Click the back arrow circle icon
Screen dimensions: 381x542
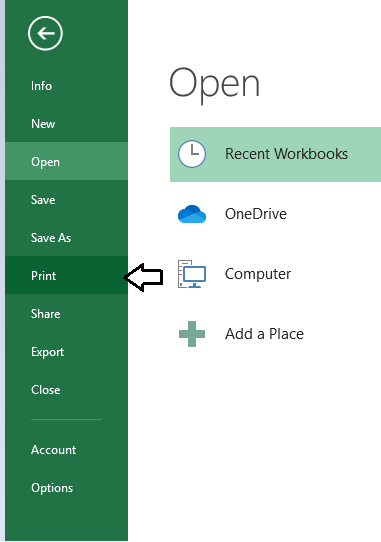(45, 33)
